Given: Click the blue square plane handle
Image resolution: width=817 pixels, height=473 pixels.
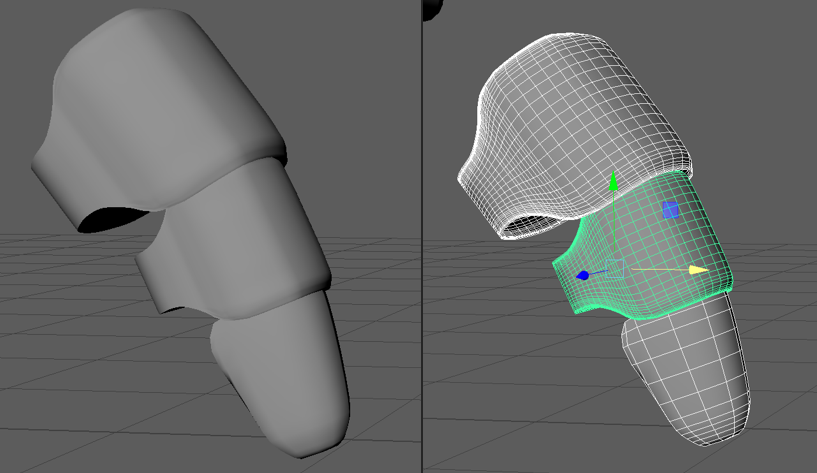Looking at the screenshot, I should pyautogui.click(x=671, y=210).
